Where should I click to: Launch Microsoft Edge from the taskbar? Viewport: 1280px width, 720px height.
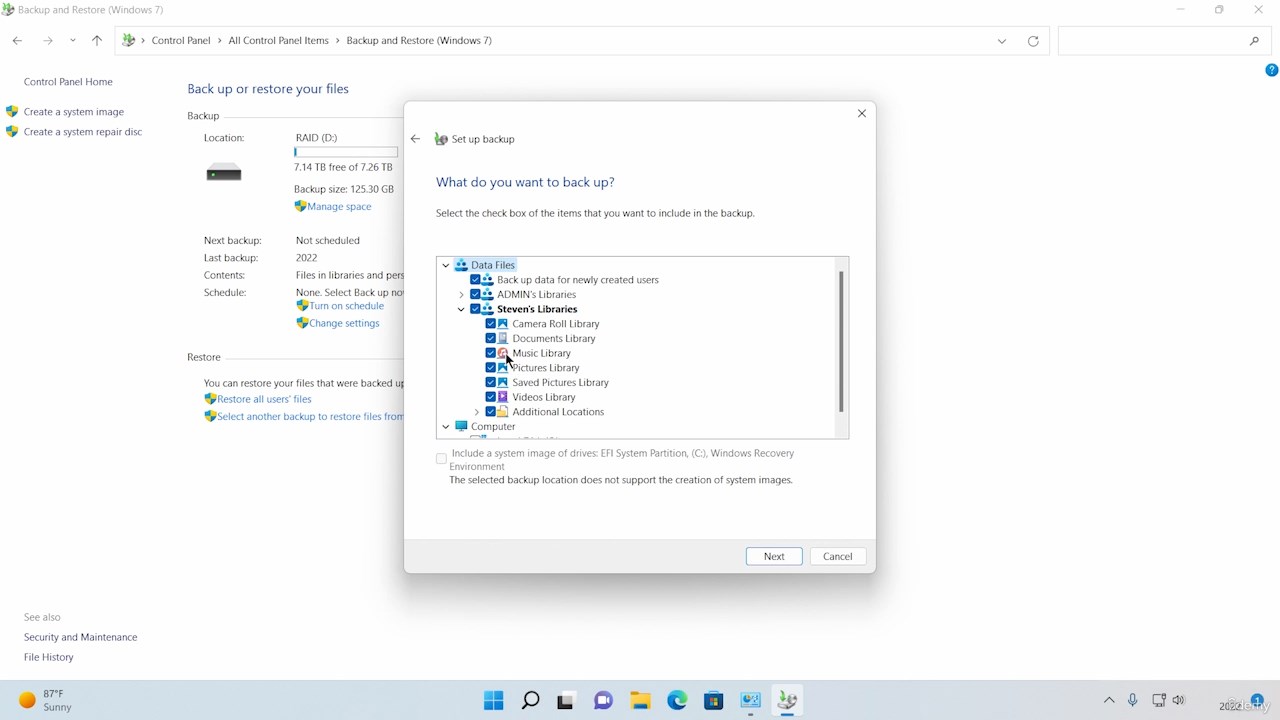(x=677, y=700)
